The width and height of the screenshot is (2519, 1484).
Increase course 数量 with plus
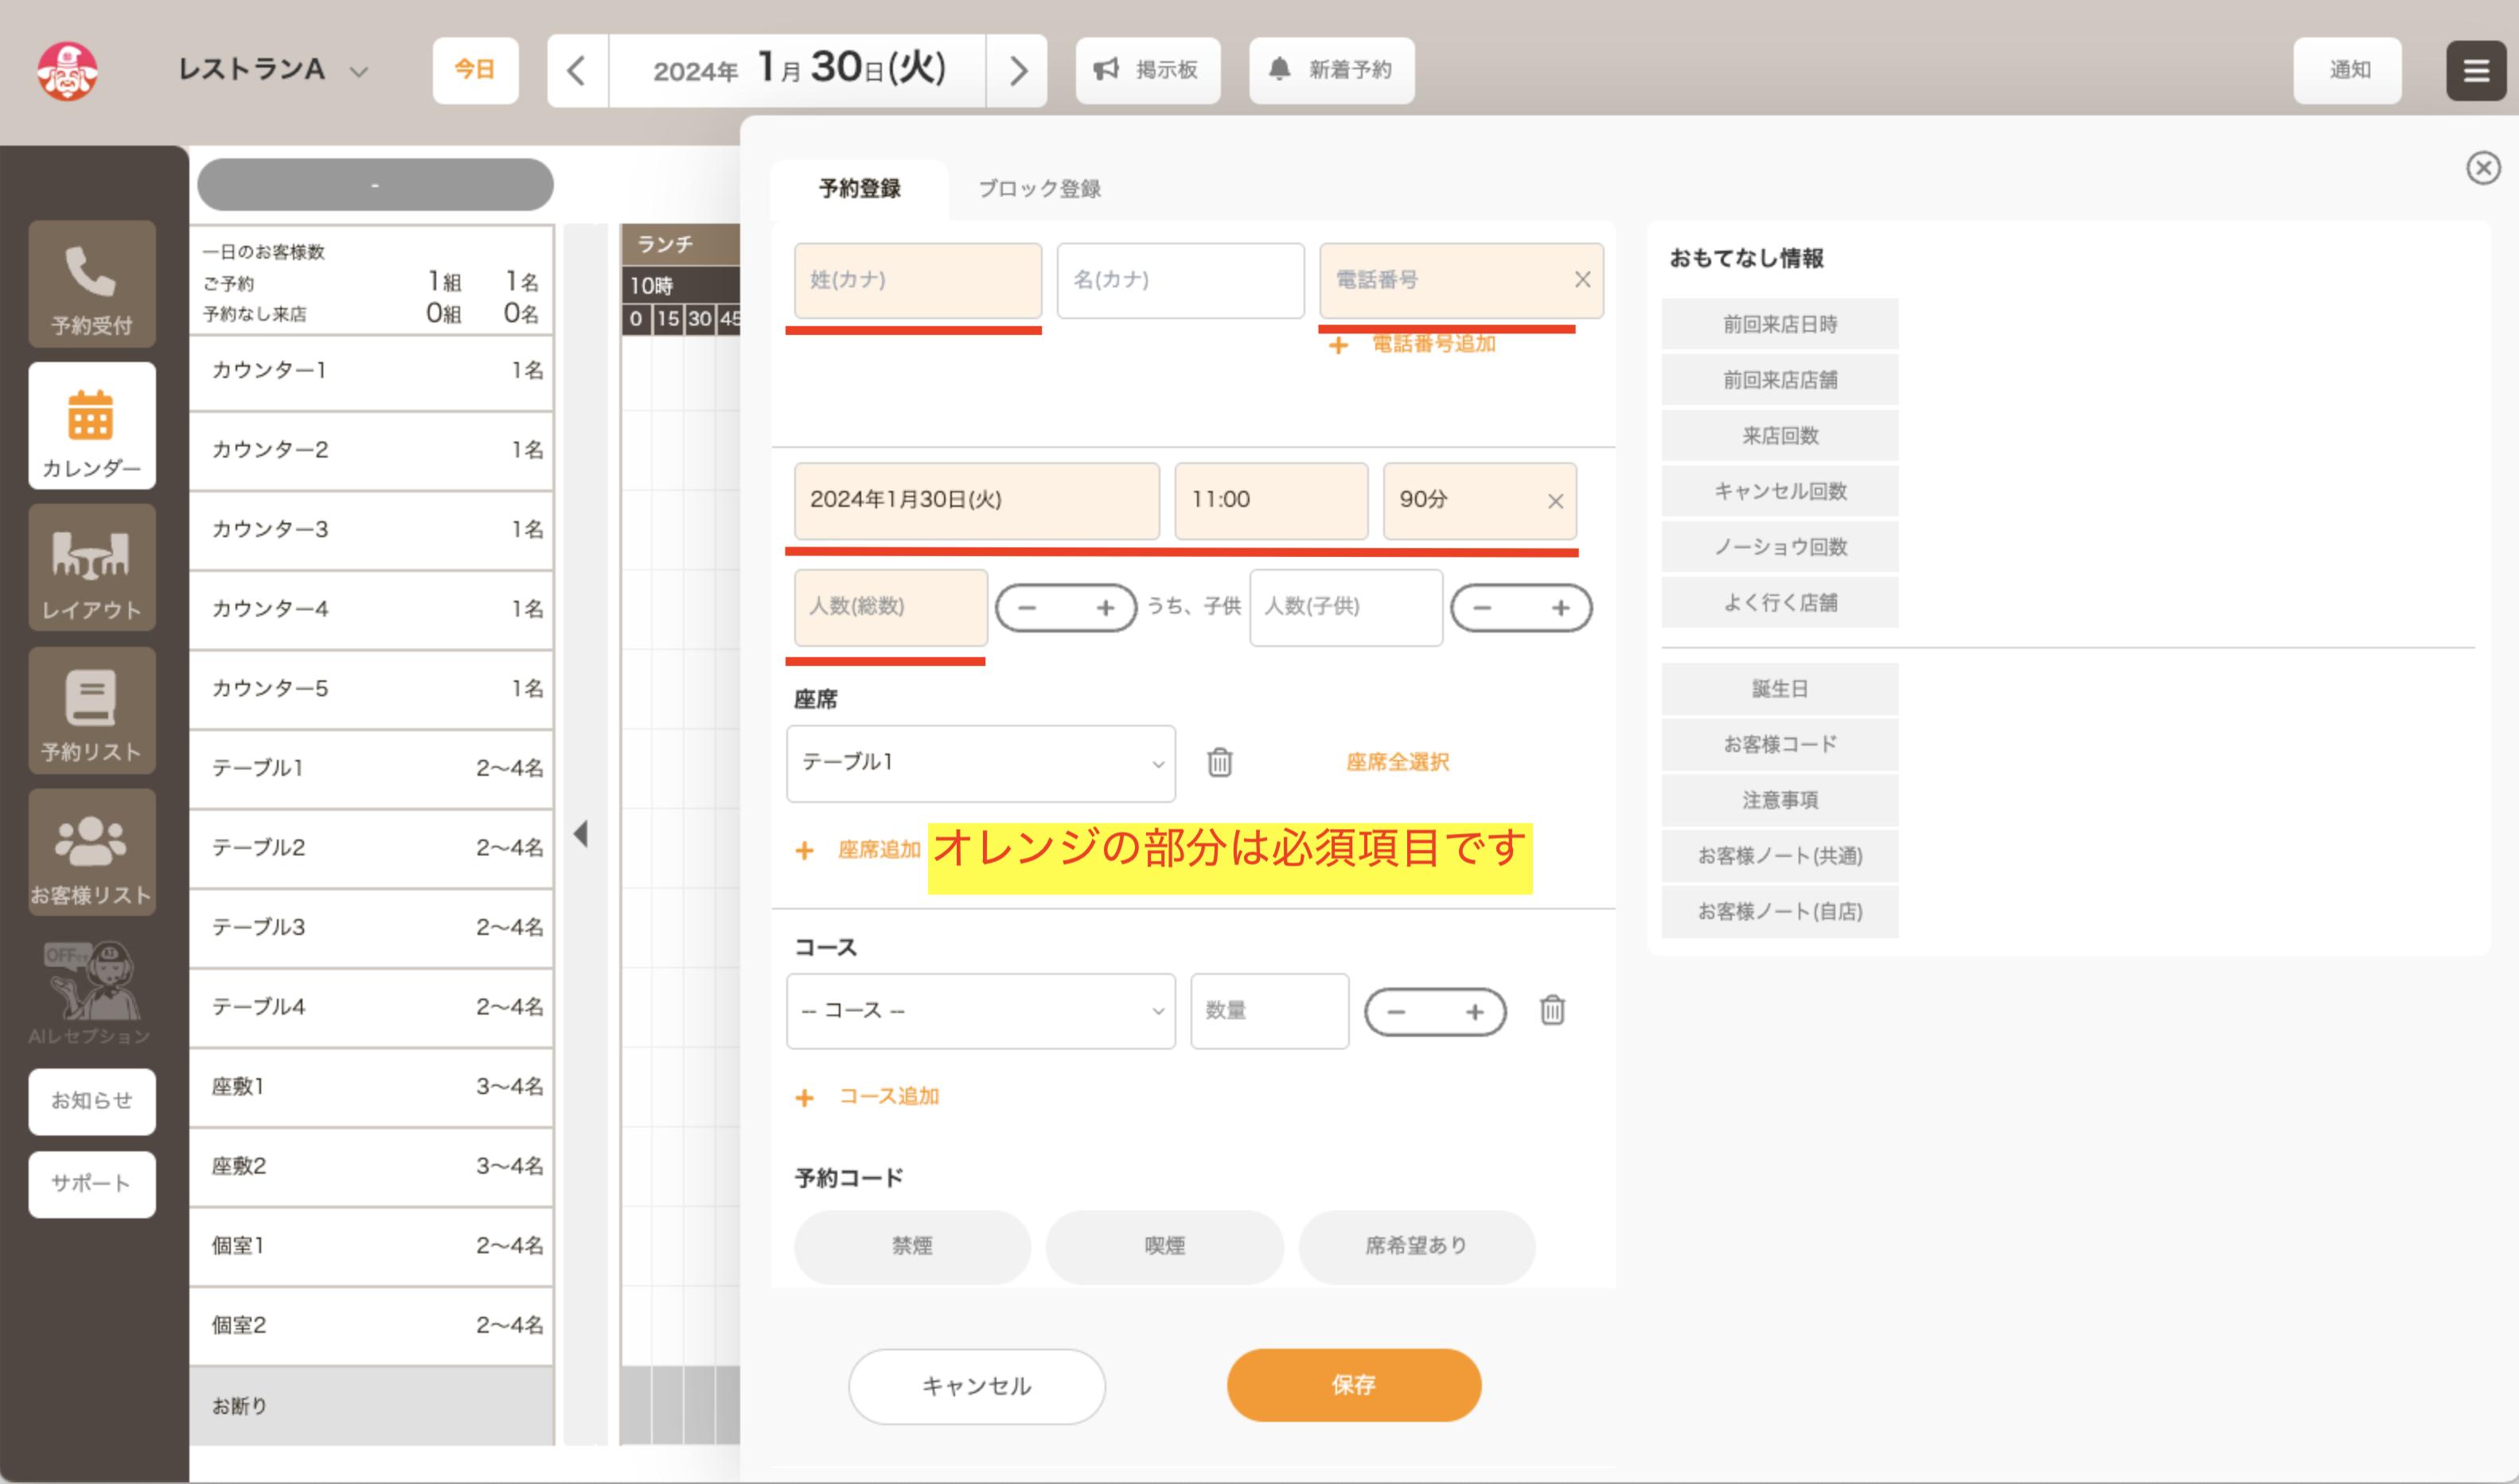click(x=1474, y=1012)
